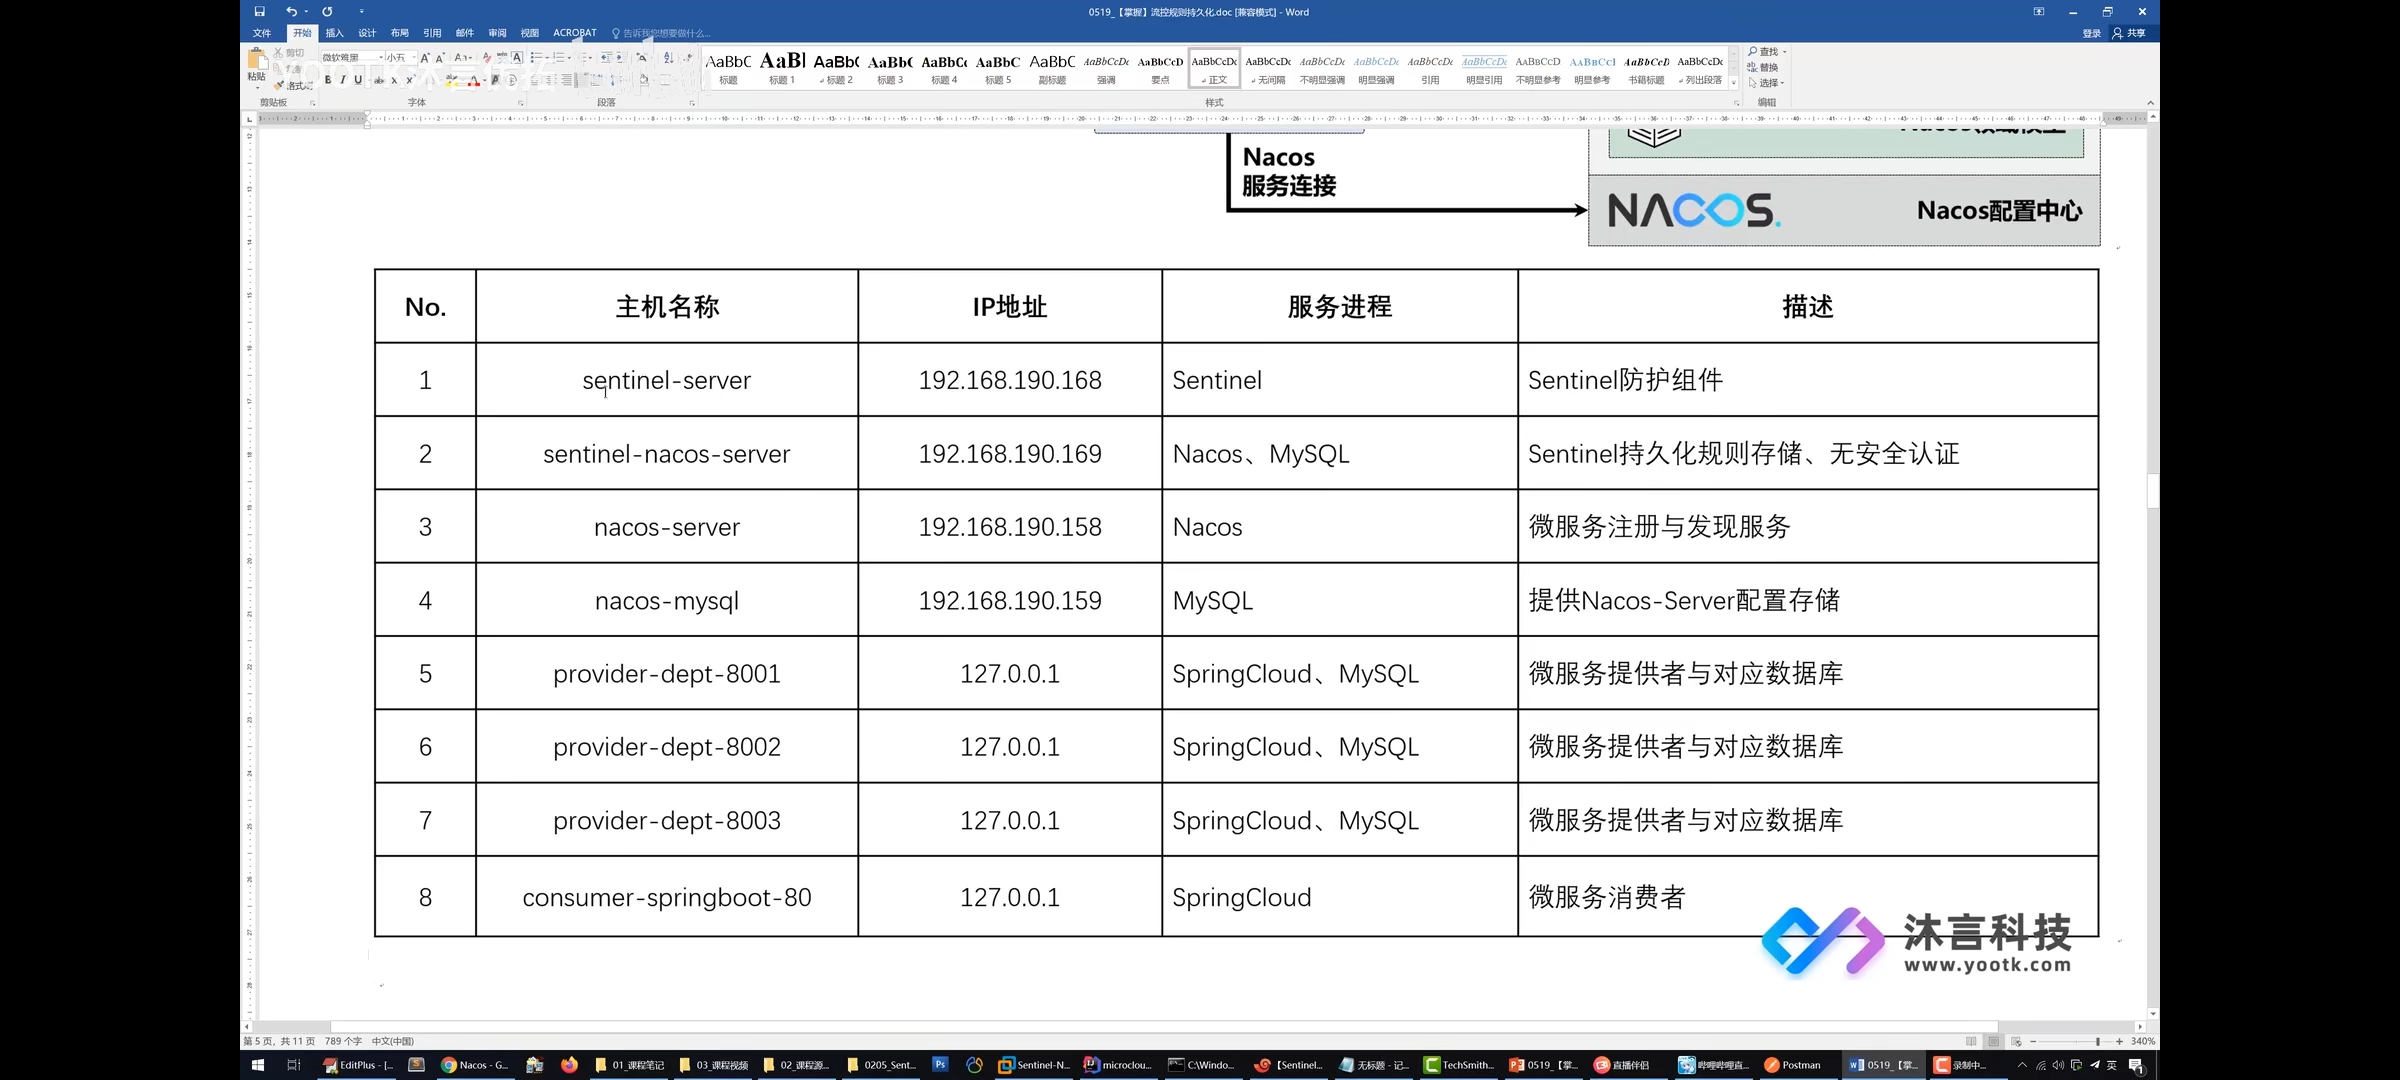Image resolution: width=2400 pixels, height=1080 pixels.
Task: Toggle subscript formatting
Action: click(x=394, y=81)
